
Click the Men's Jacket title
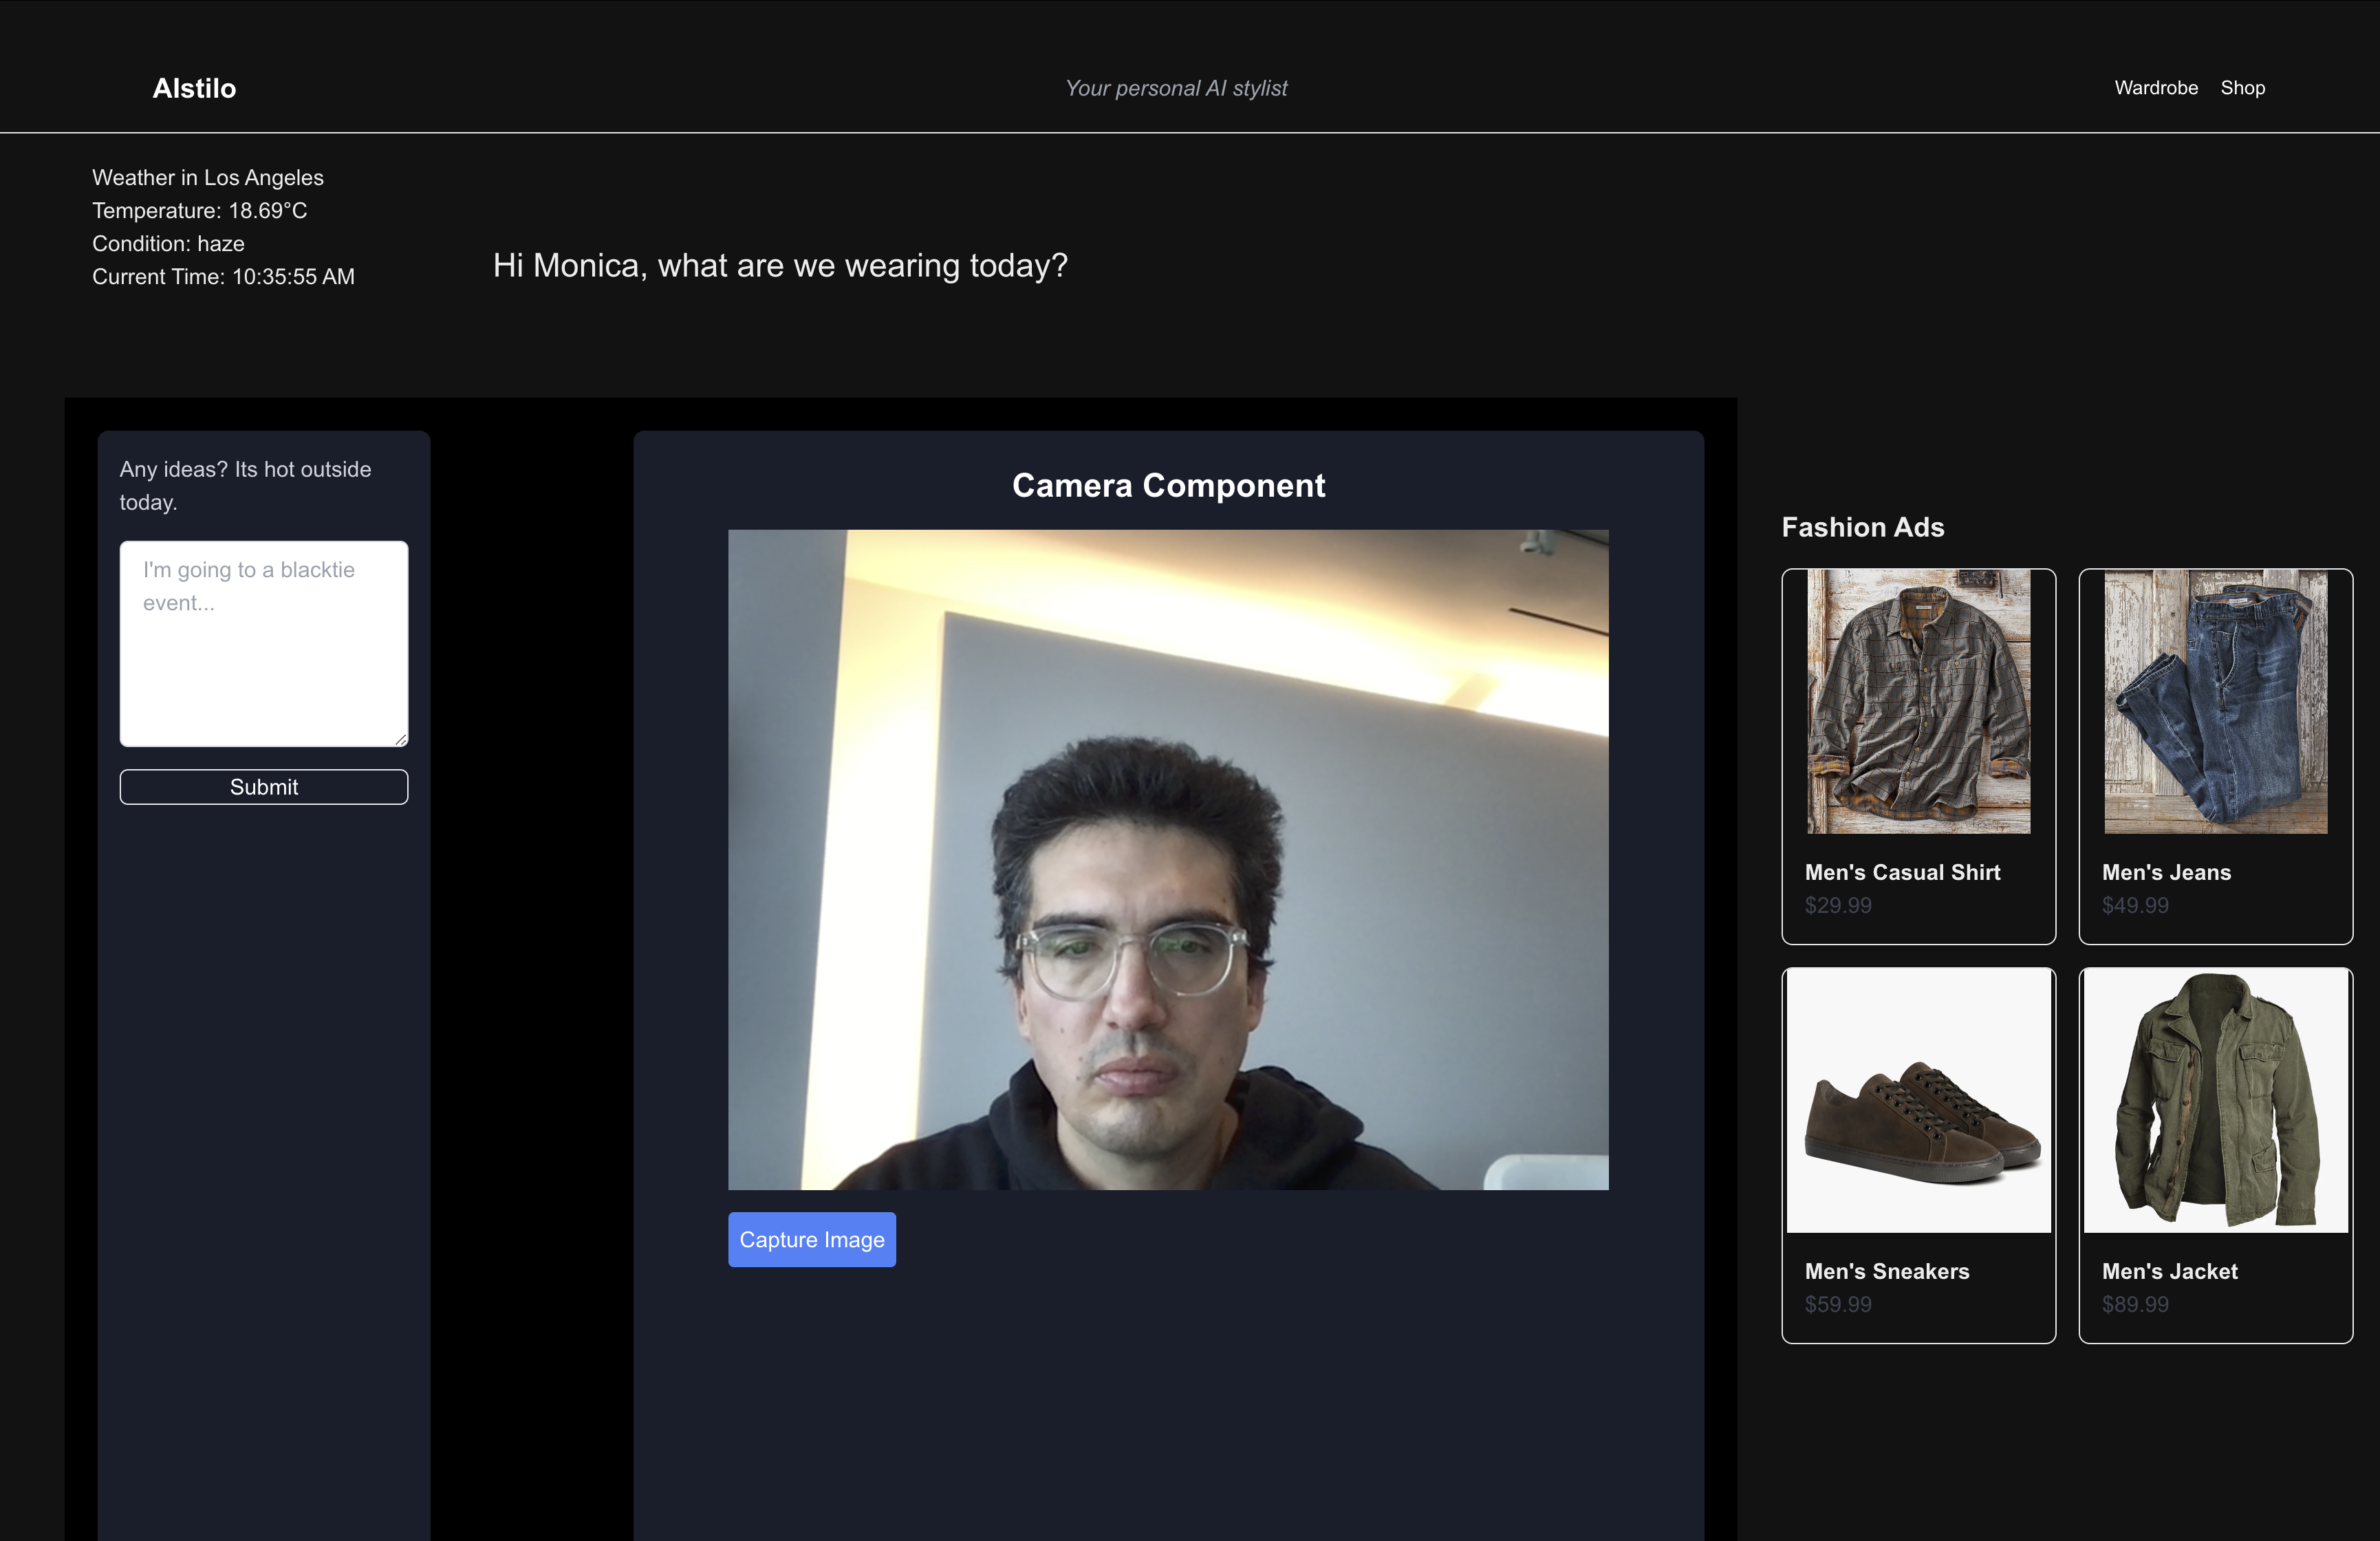coord(2169,1271)
